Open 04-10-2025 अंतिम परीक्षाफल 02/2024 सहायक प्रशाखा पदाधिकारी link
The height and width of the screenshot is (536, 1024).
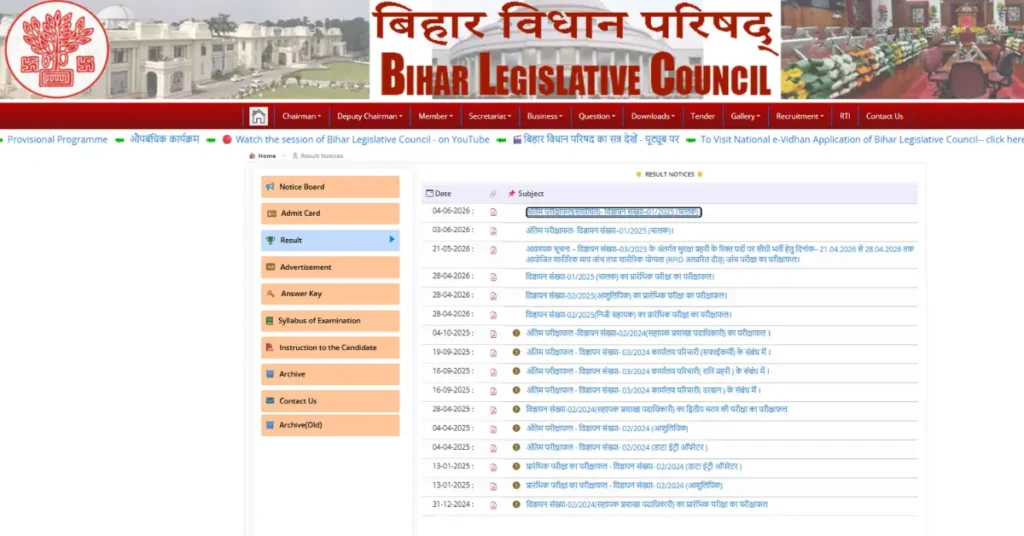pos(648,333)
